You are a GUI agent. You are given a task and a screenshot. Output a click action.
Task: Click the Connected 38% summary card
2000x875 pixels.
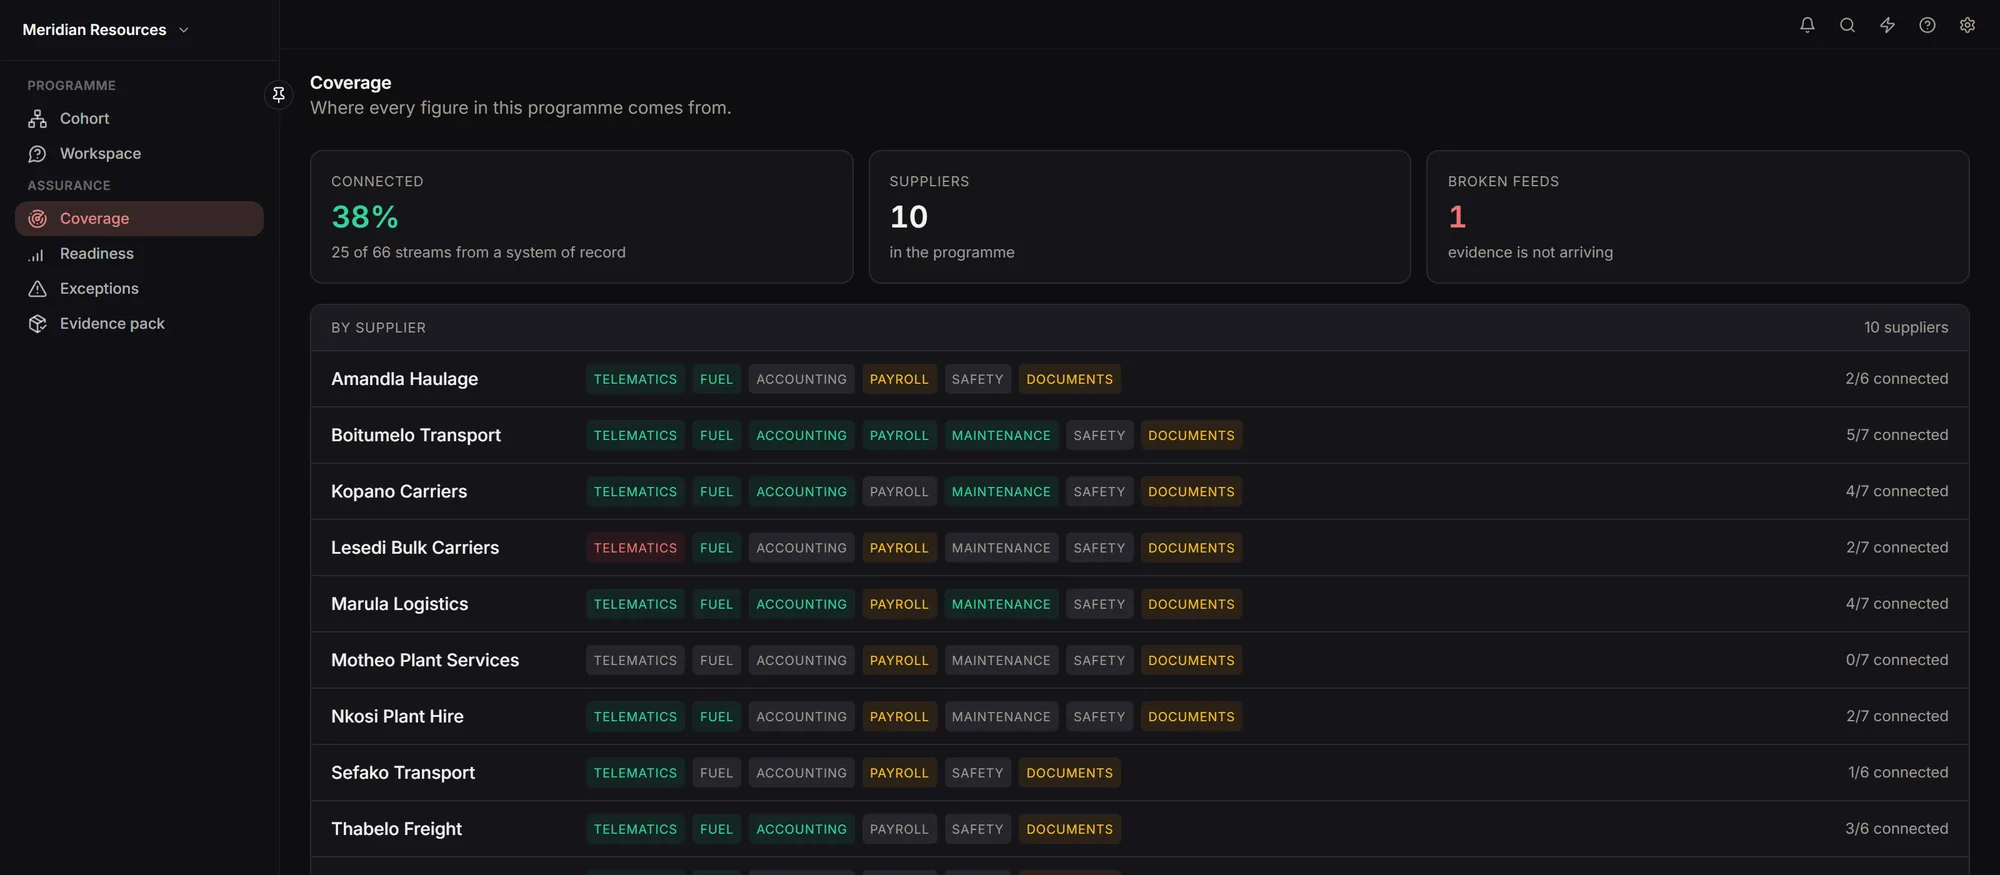point(581,217)
